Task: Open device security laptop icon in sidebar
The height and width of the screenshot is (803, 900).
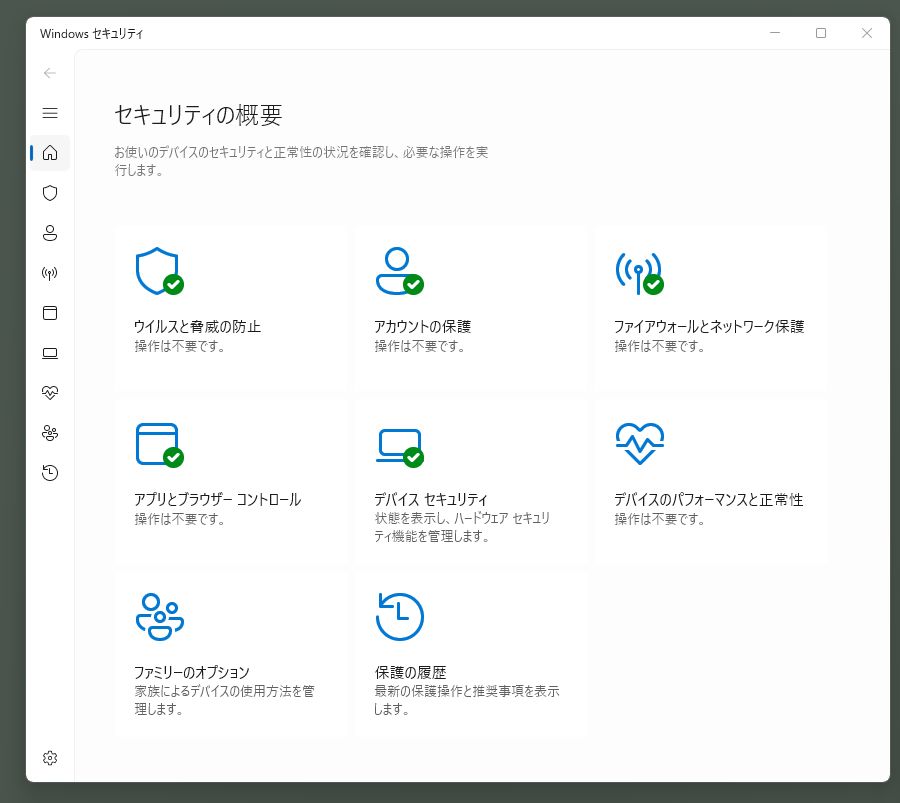Action: [50, 353]
